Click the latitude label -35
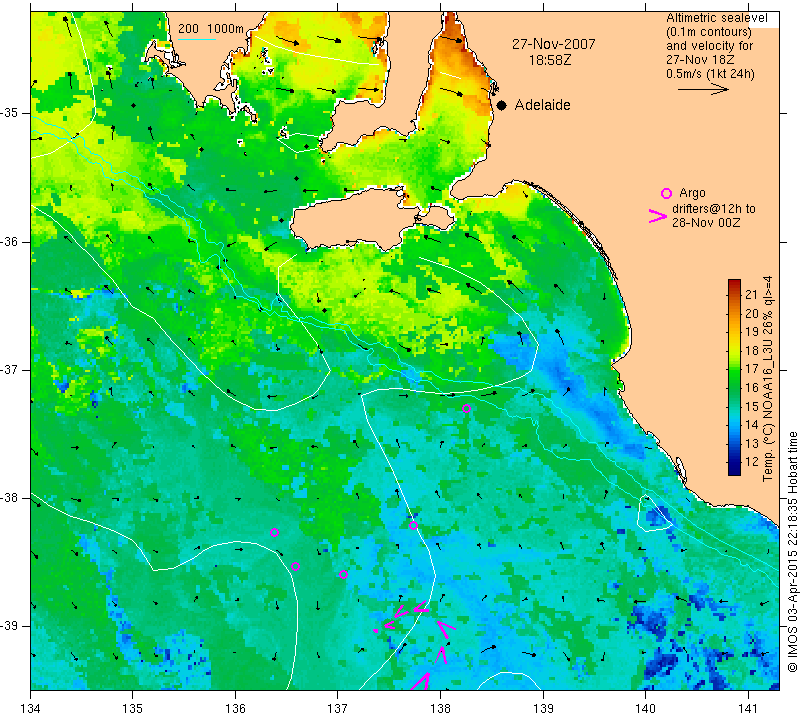 pos(10,113)
